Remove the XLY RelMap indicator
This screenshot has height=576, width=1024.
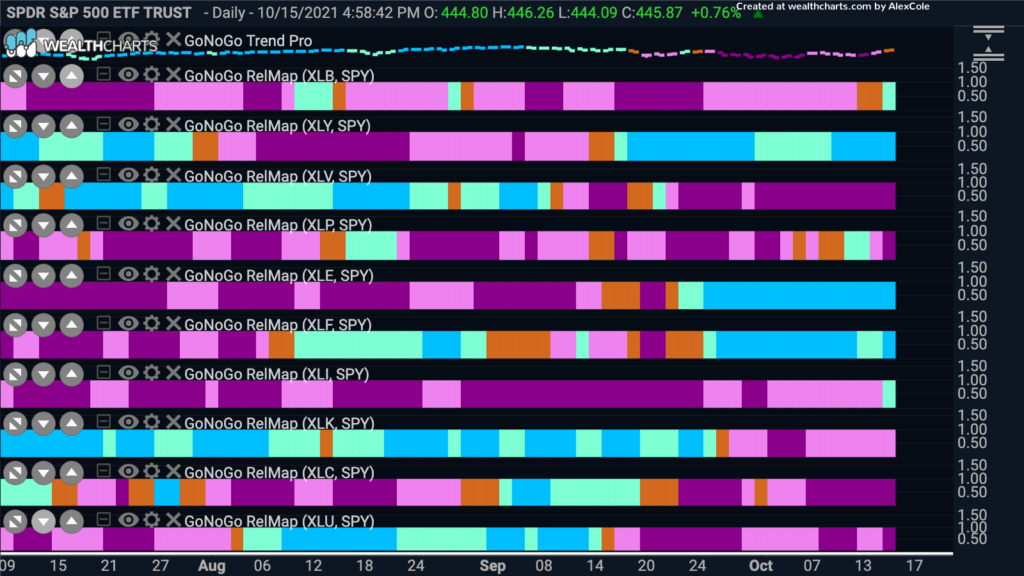coord(173,125)
